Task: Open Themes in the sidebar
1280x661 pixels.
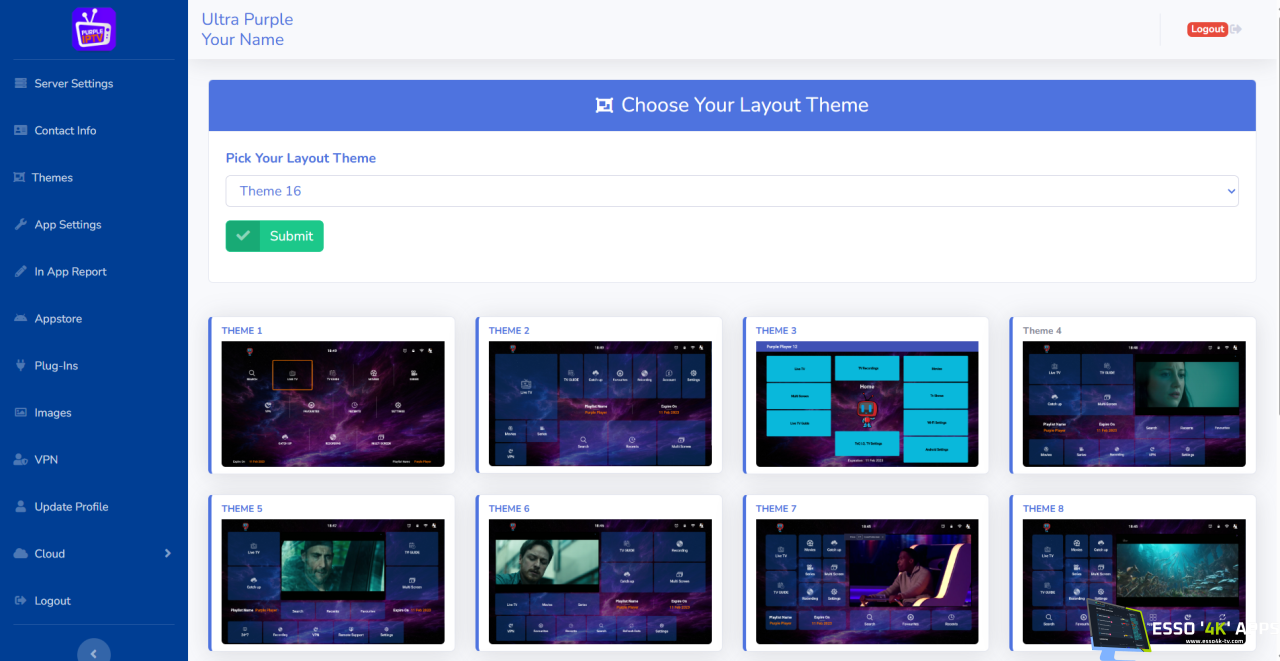Action: click(x=52, y=178)
